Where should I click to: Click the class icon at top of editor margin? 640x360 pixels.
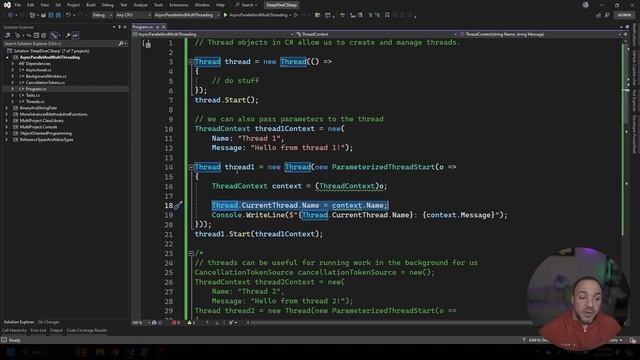tap(147, 44)
